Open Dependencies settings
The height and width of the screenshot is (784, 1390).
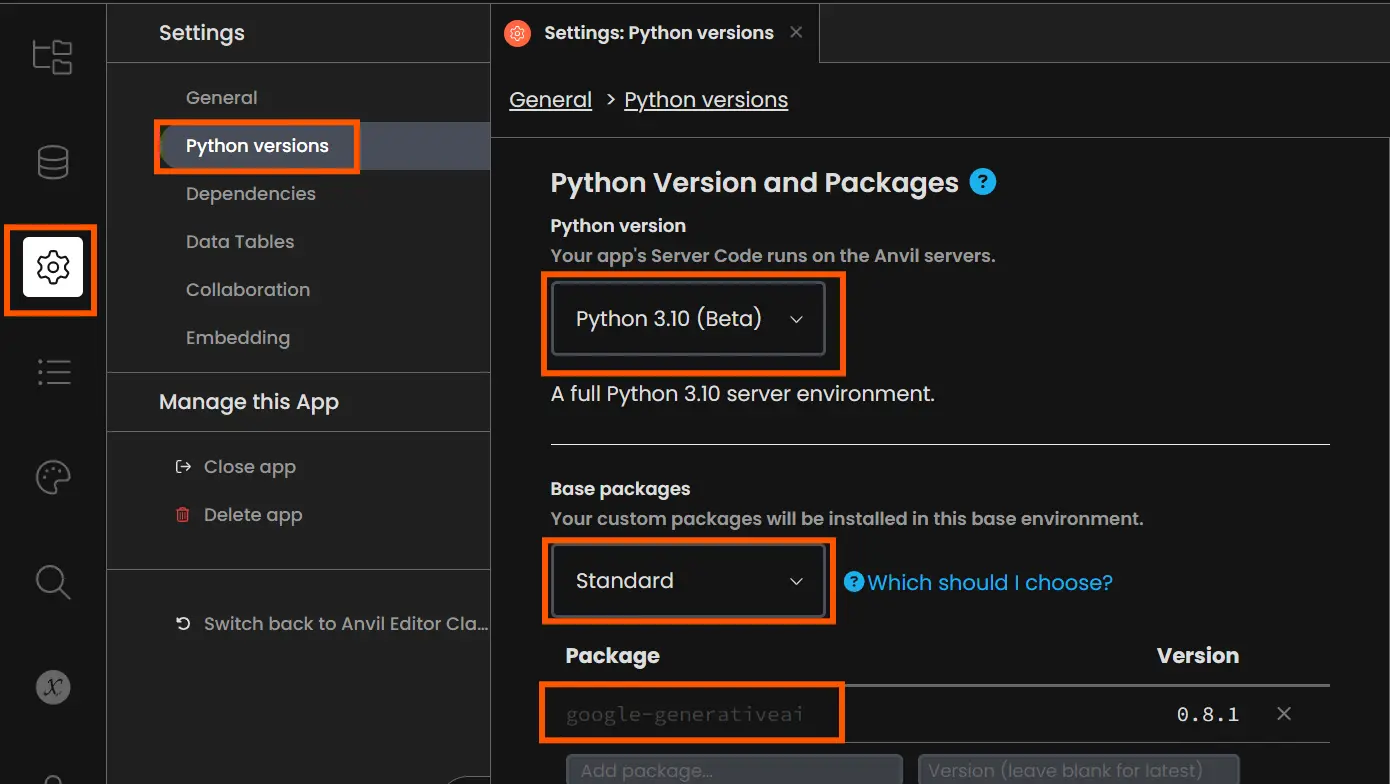pos(251,194)
